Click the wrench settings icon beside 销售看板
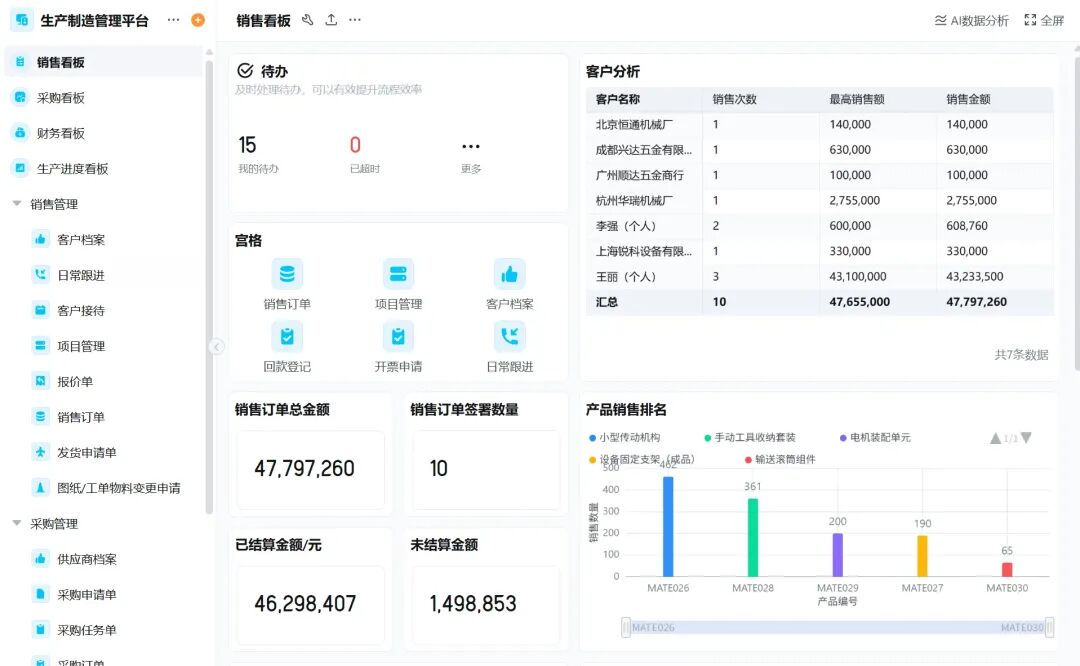Image resolution: width=1080 pixels, height=666 pixels. pos(307,20)
